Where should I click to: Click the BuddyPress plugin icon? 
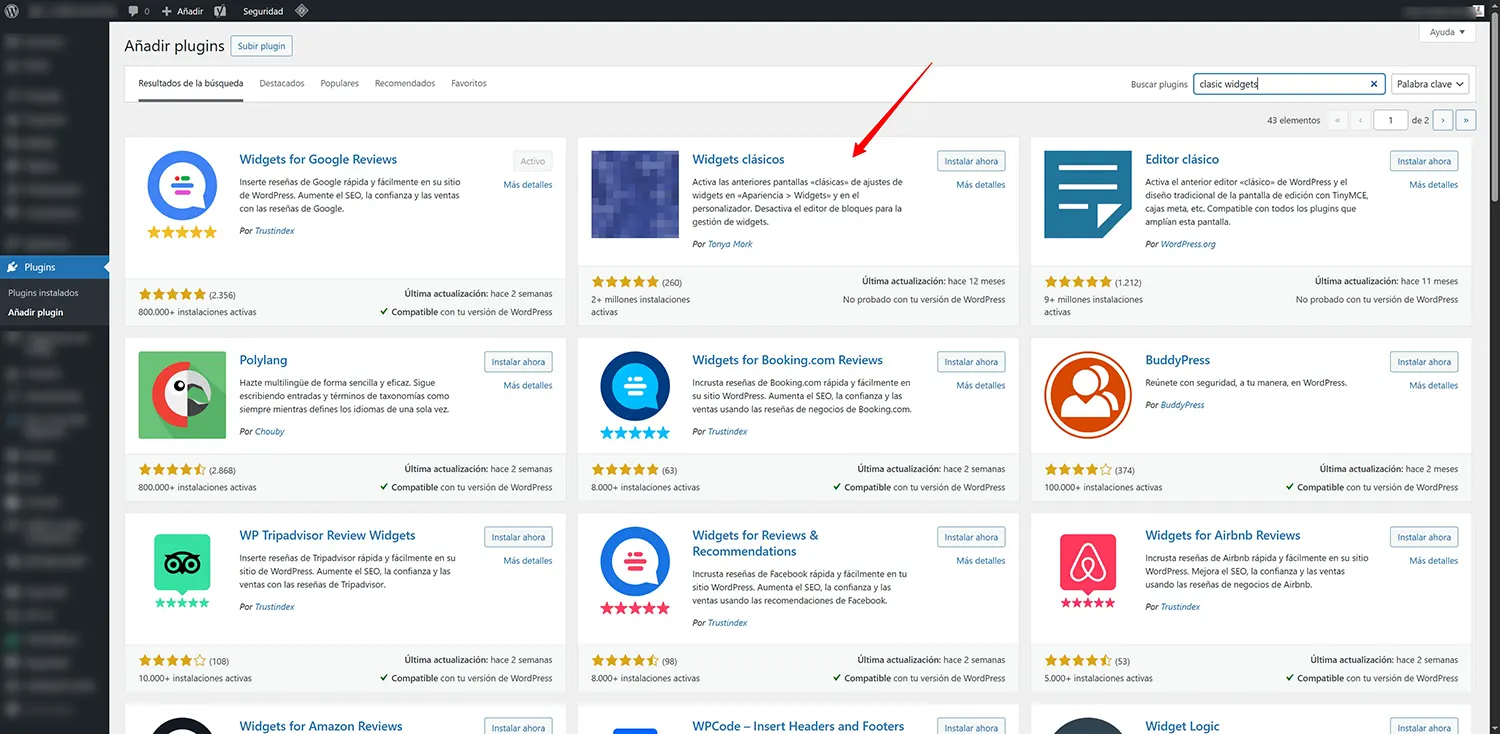(x=1087, y=395)
